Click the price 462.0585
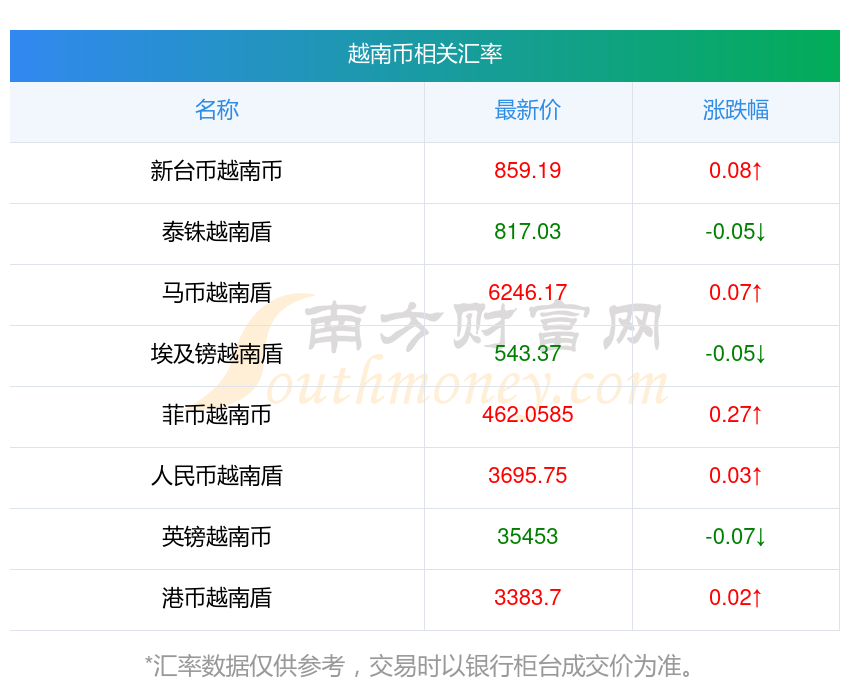 pos(527,415)
